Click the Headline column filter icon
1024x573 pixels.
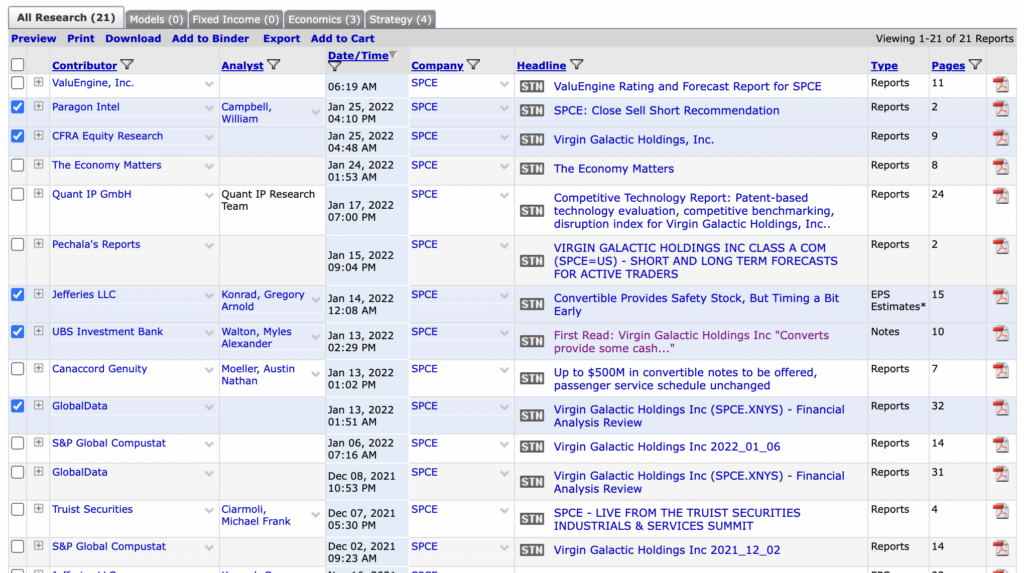(577, 65)
